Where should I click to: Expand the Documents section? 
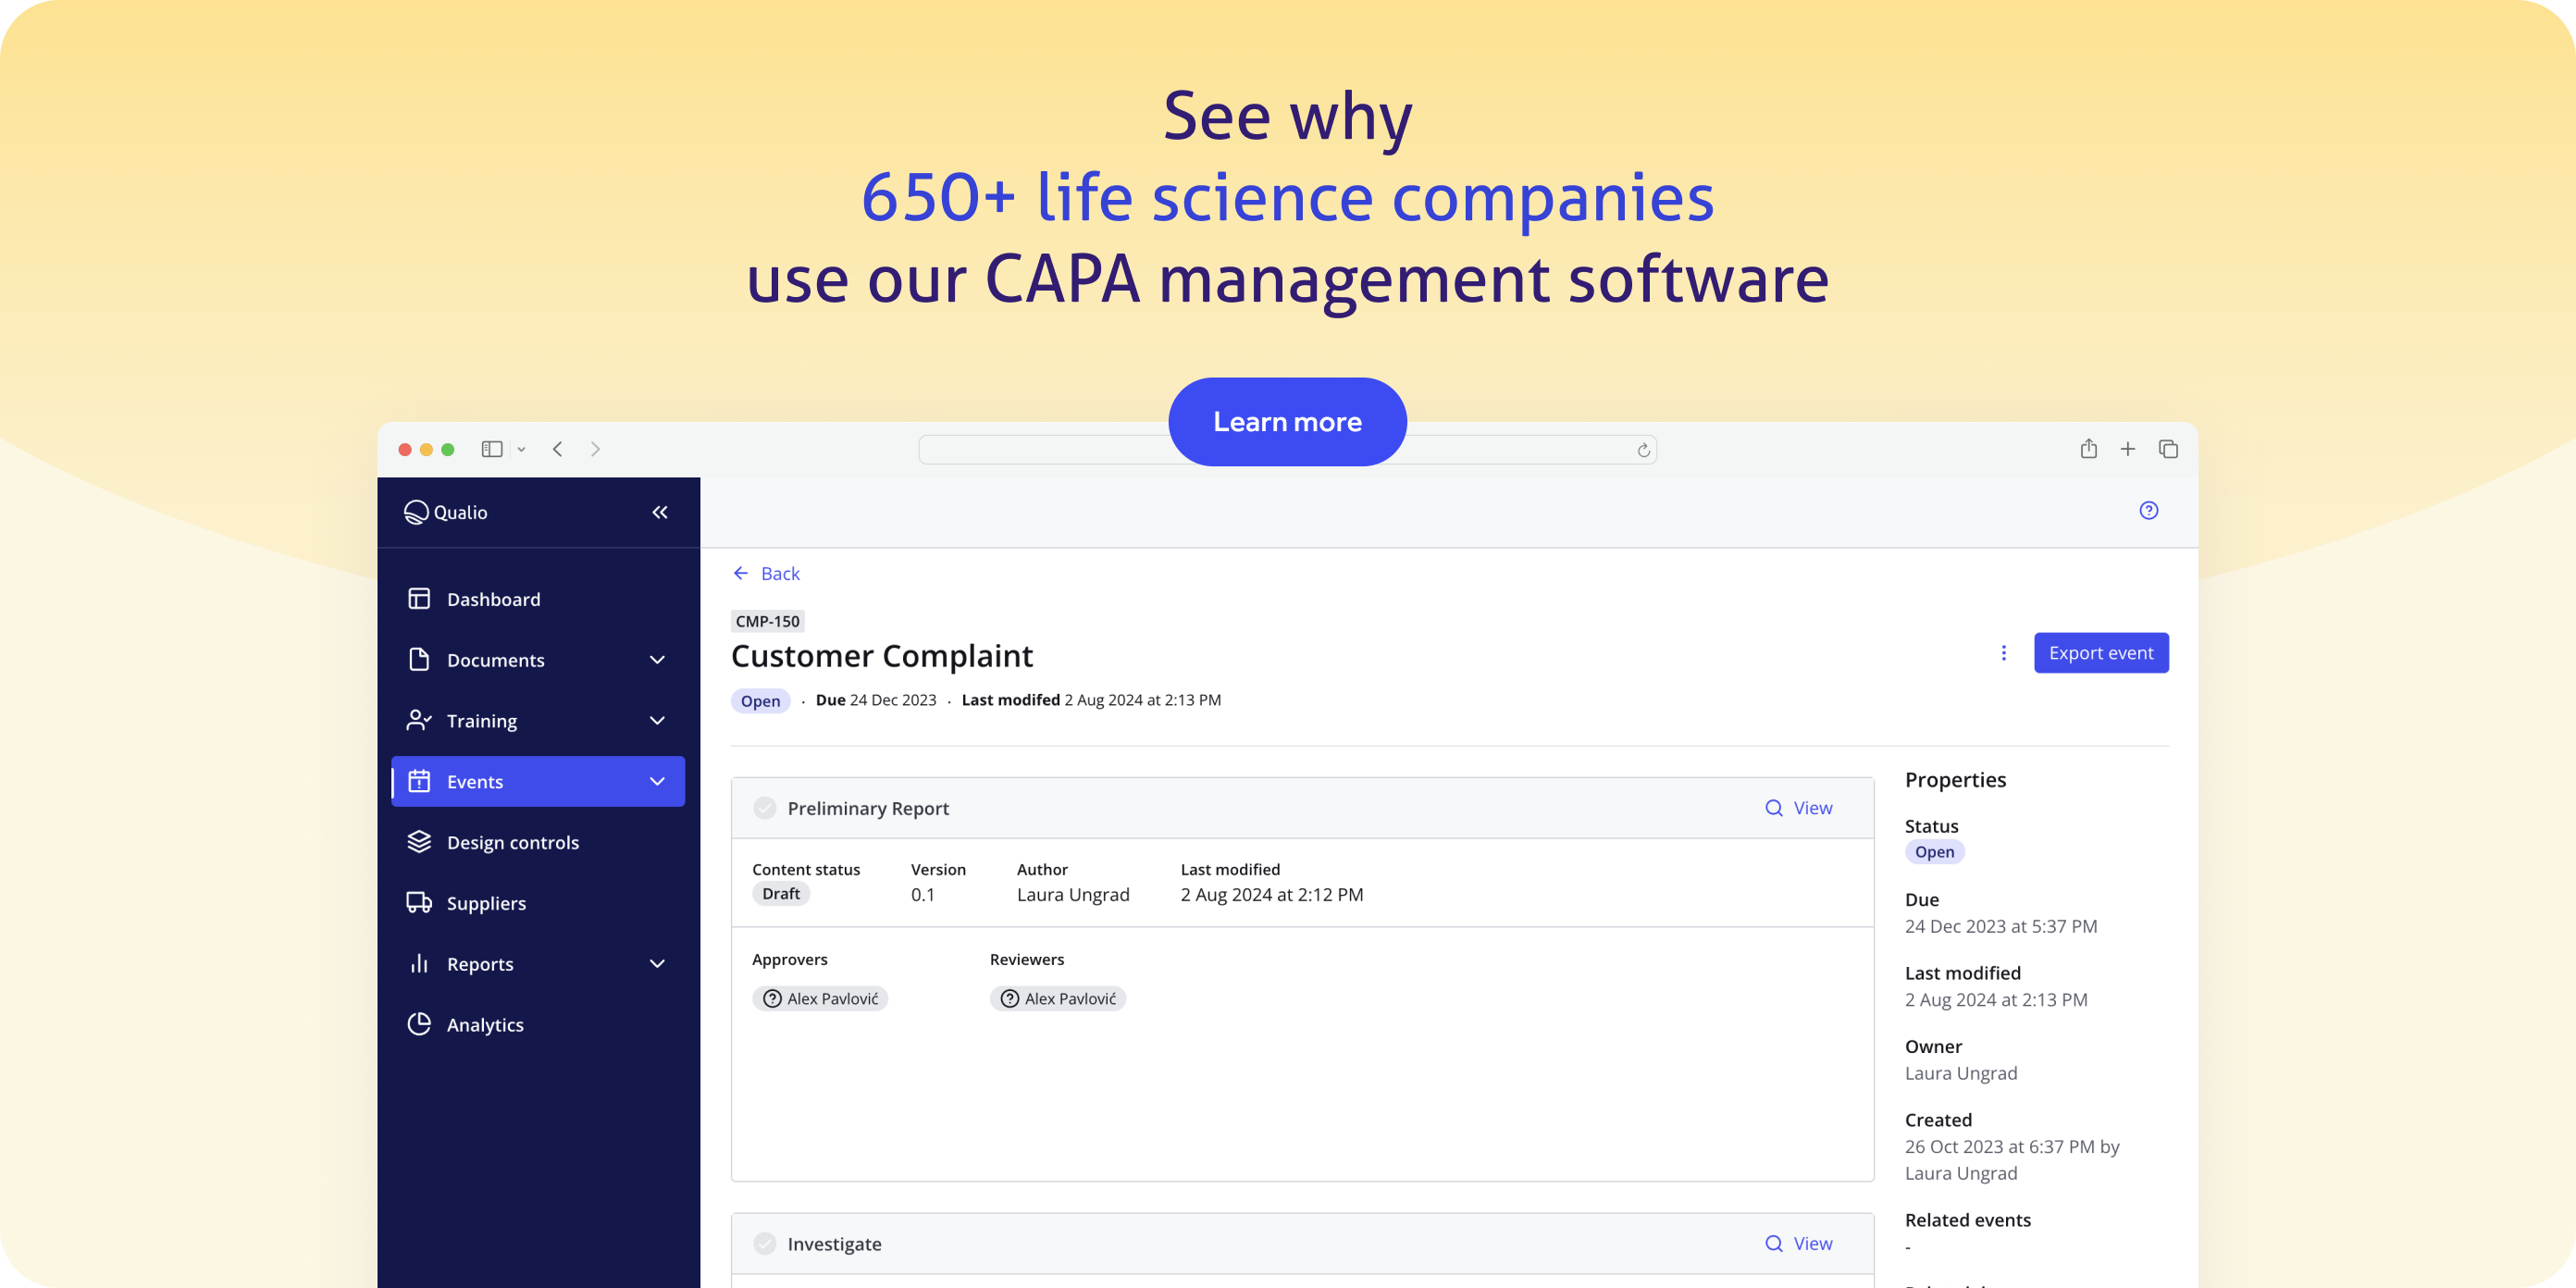click(657, 660)
